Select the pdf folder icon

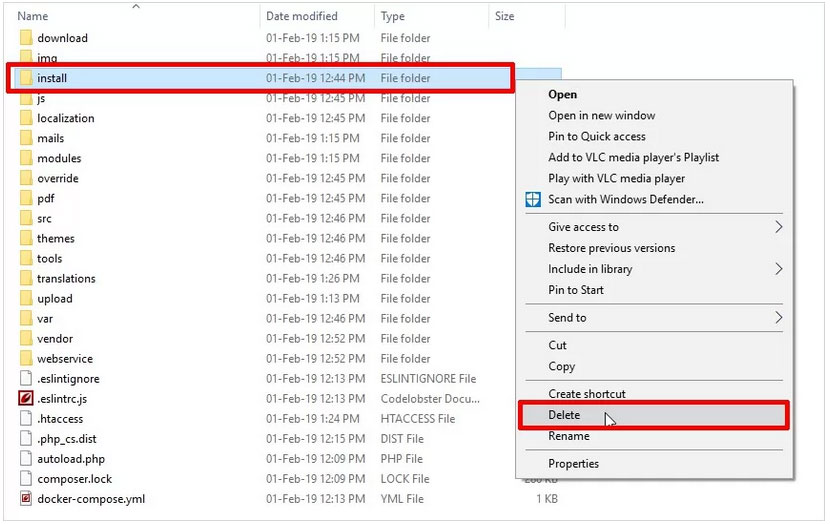pyautogui.click(x=26, y=198)
